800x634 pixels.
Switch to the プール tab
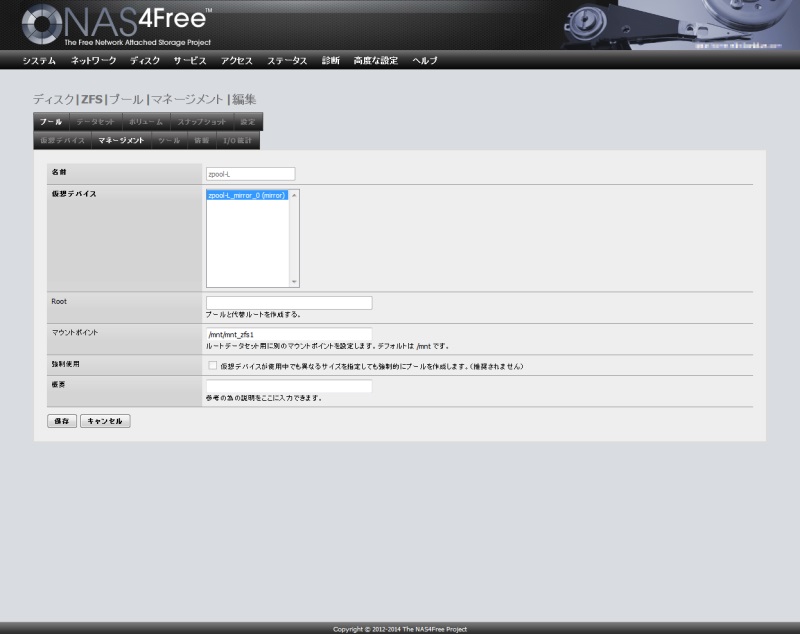click(x=51, y=121)
